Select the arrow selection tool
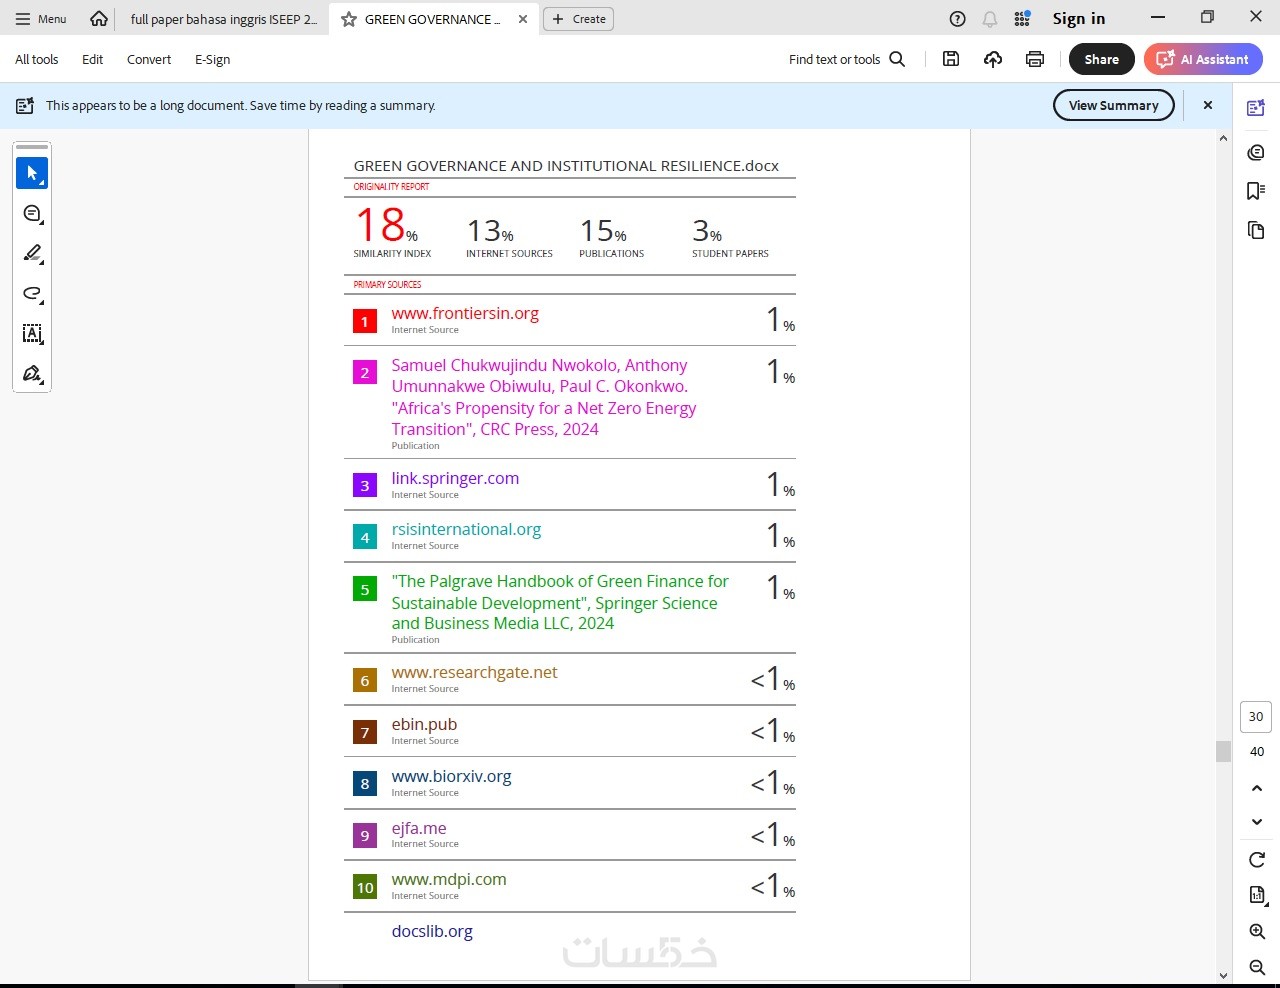This screenshot has width=1280, height=988. point(32,173)
